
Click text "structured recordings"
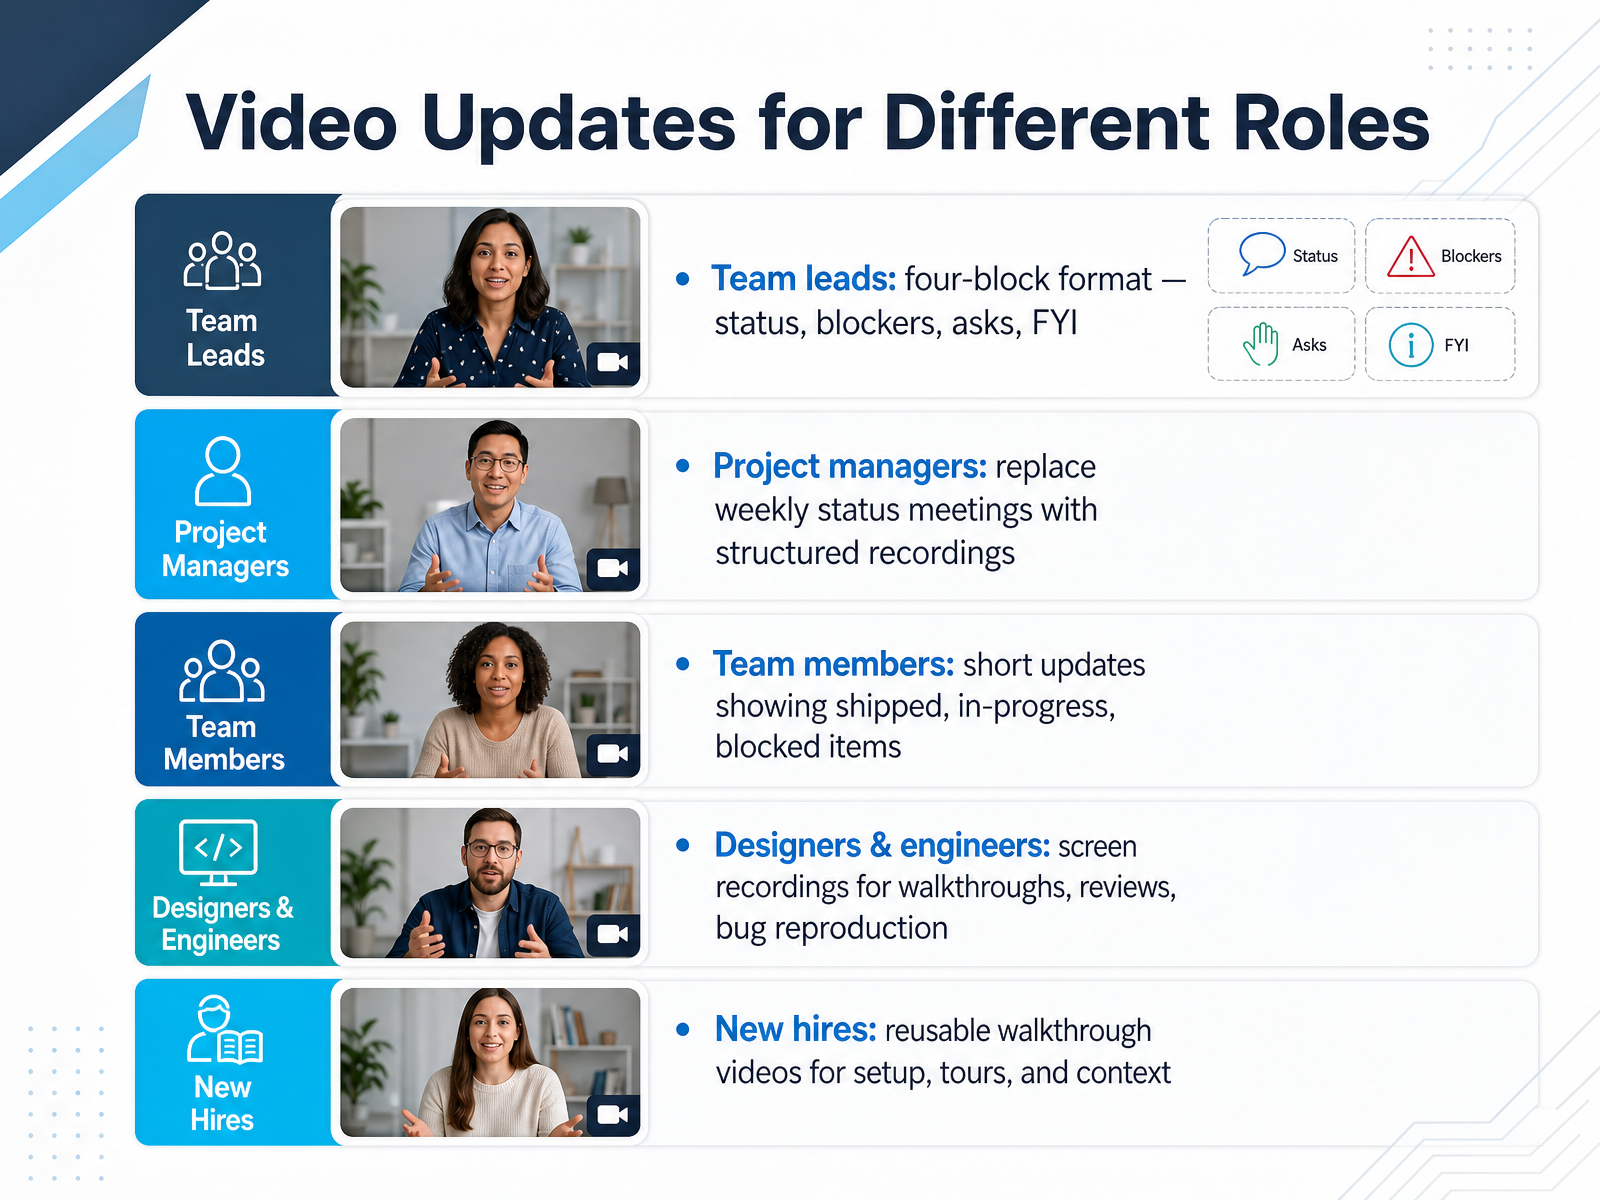(x=865, y=553)
